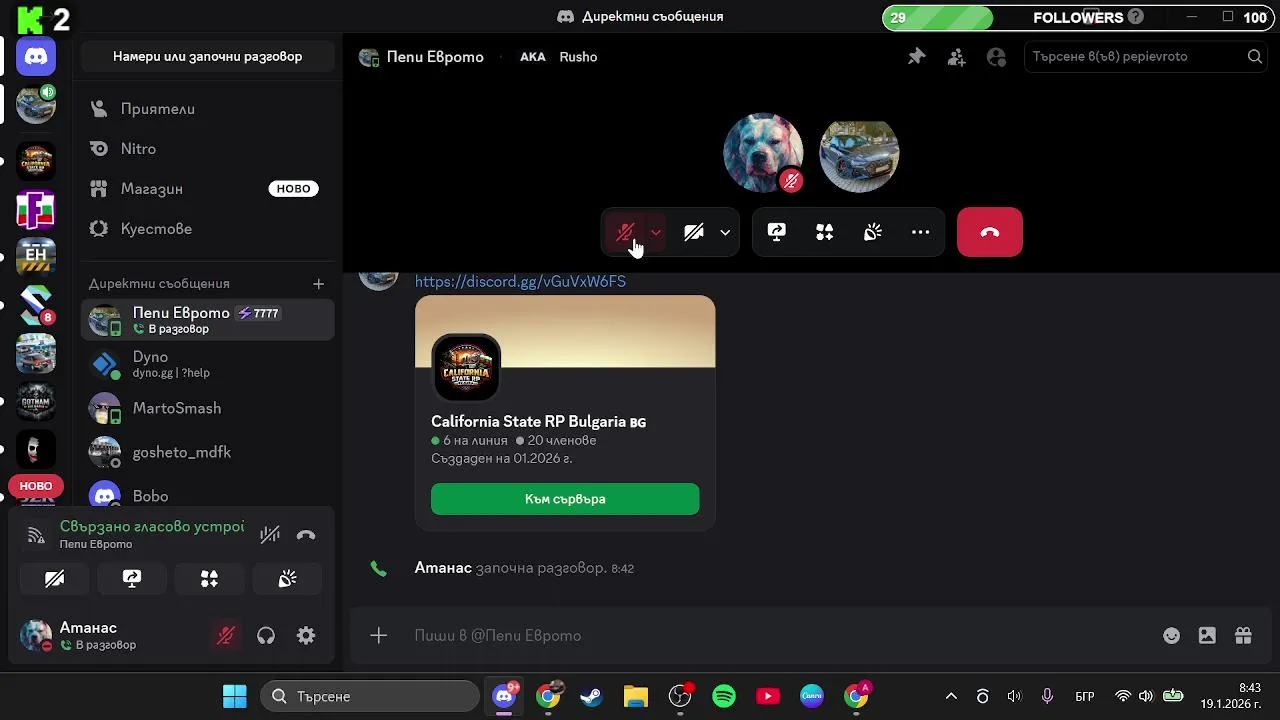Click the California State RP Bulgaria title
This screenshot has width=1280, height=720.
538,422
